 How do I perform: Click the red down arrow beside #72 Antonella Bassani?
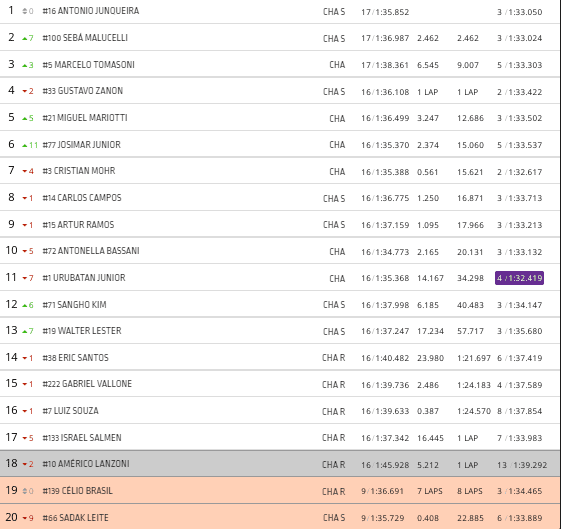(x=25, y=251)
